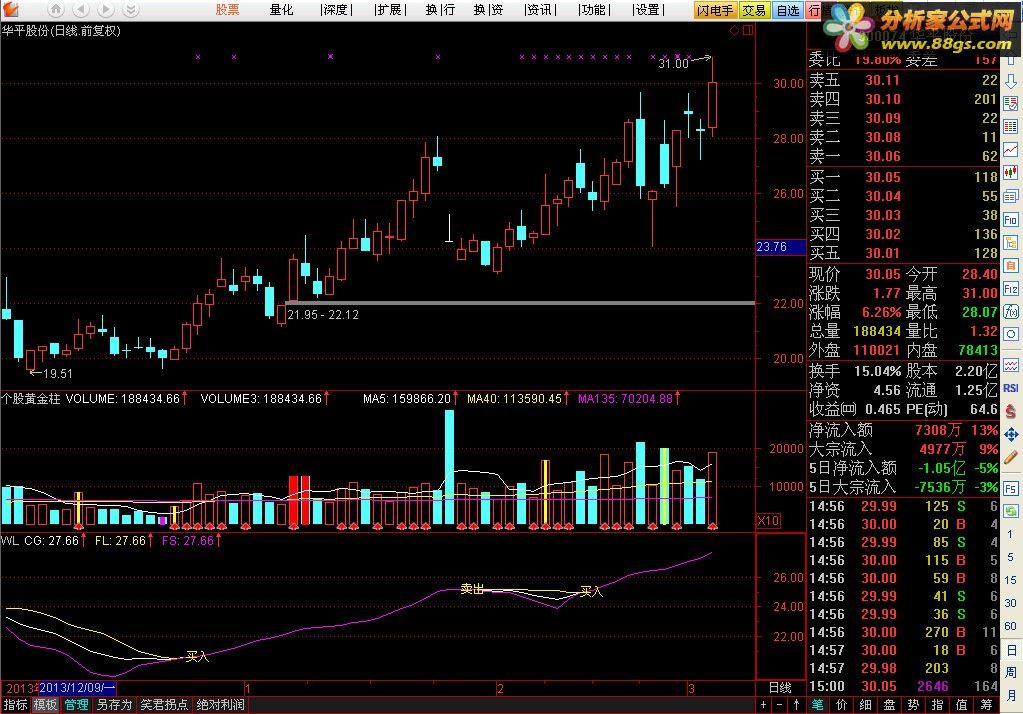Switch to the 60-minute period

(1010, 626)
